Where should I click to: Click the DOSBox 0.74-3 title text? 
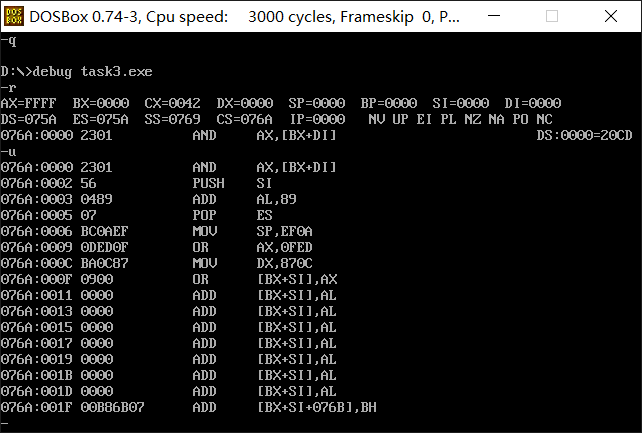coord(244,17)
